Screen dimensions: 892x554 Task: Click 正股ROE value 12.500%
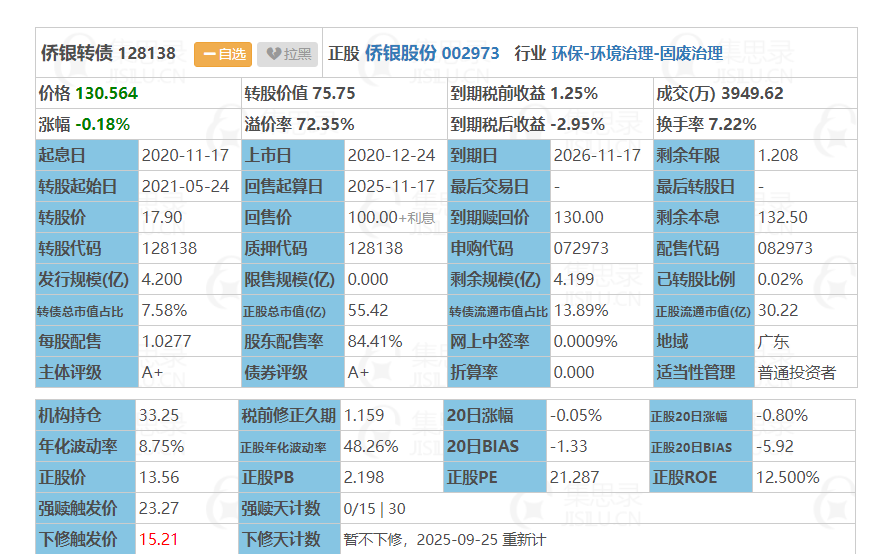point(787,477)
